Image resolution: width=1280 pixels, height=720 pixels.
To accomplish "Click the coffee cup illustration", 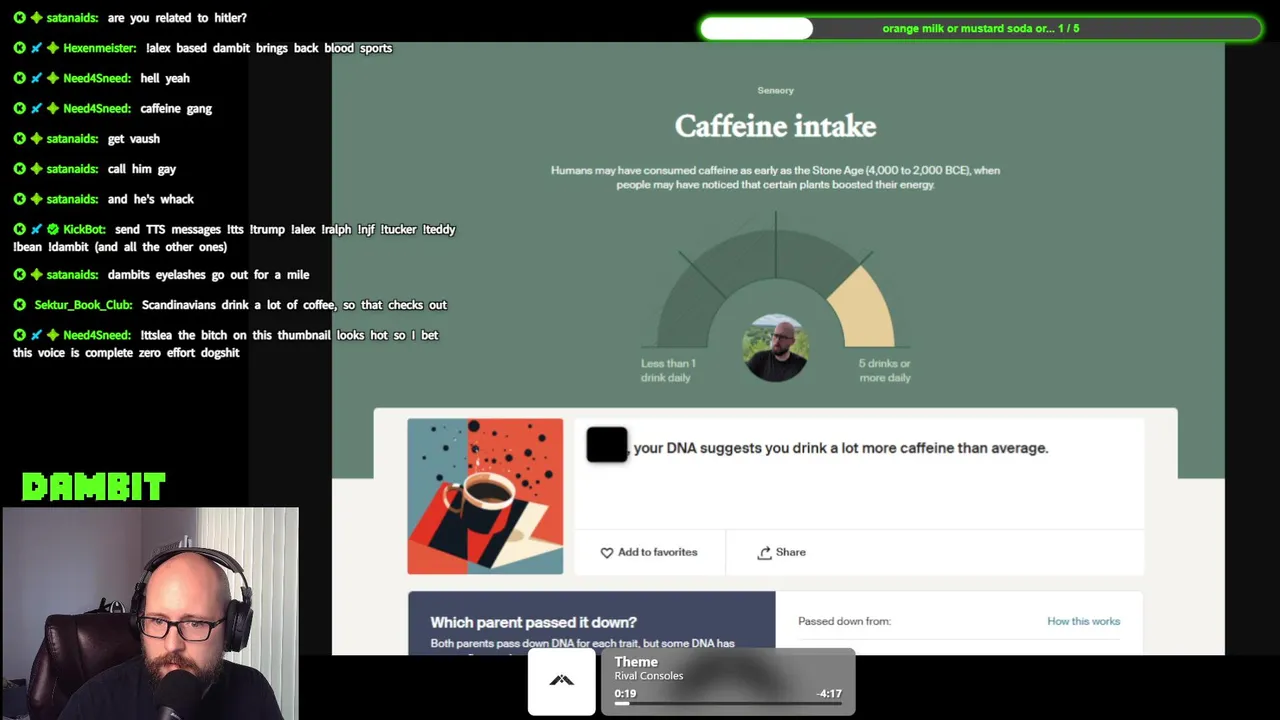I will 485,496.
